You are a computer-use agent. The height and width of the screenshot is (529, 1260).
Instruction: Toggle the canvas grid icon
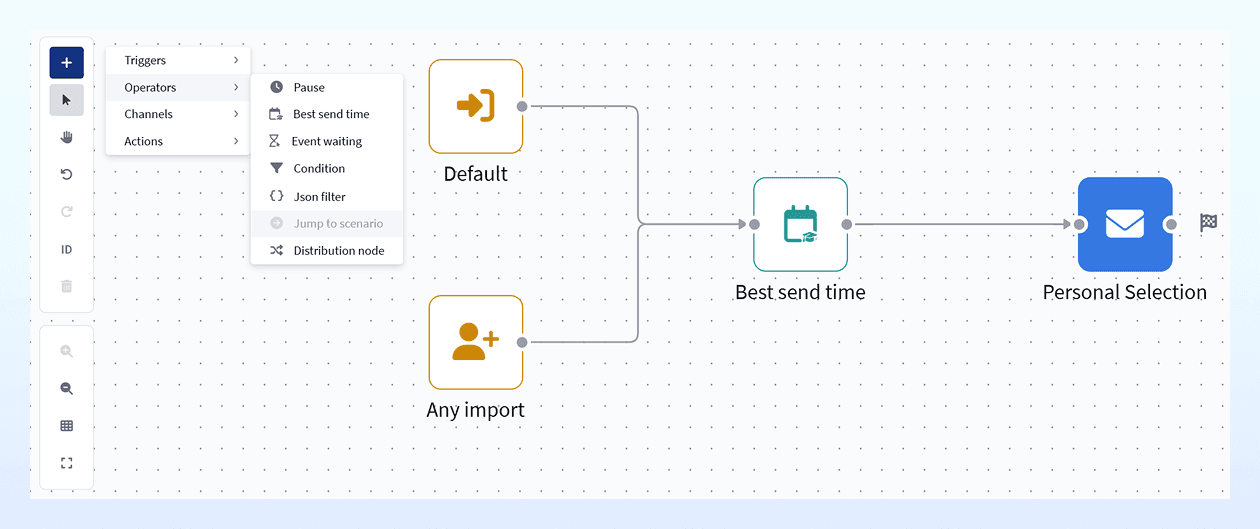tap(67, 426)
